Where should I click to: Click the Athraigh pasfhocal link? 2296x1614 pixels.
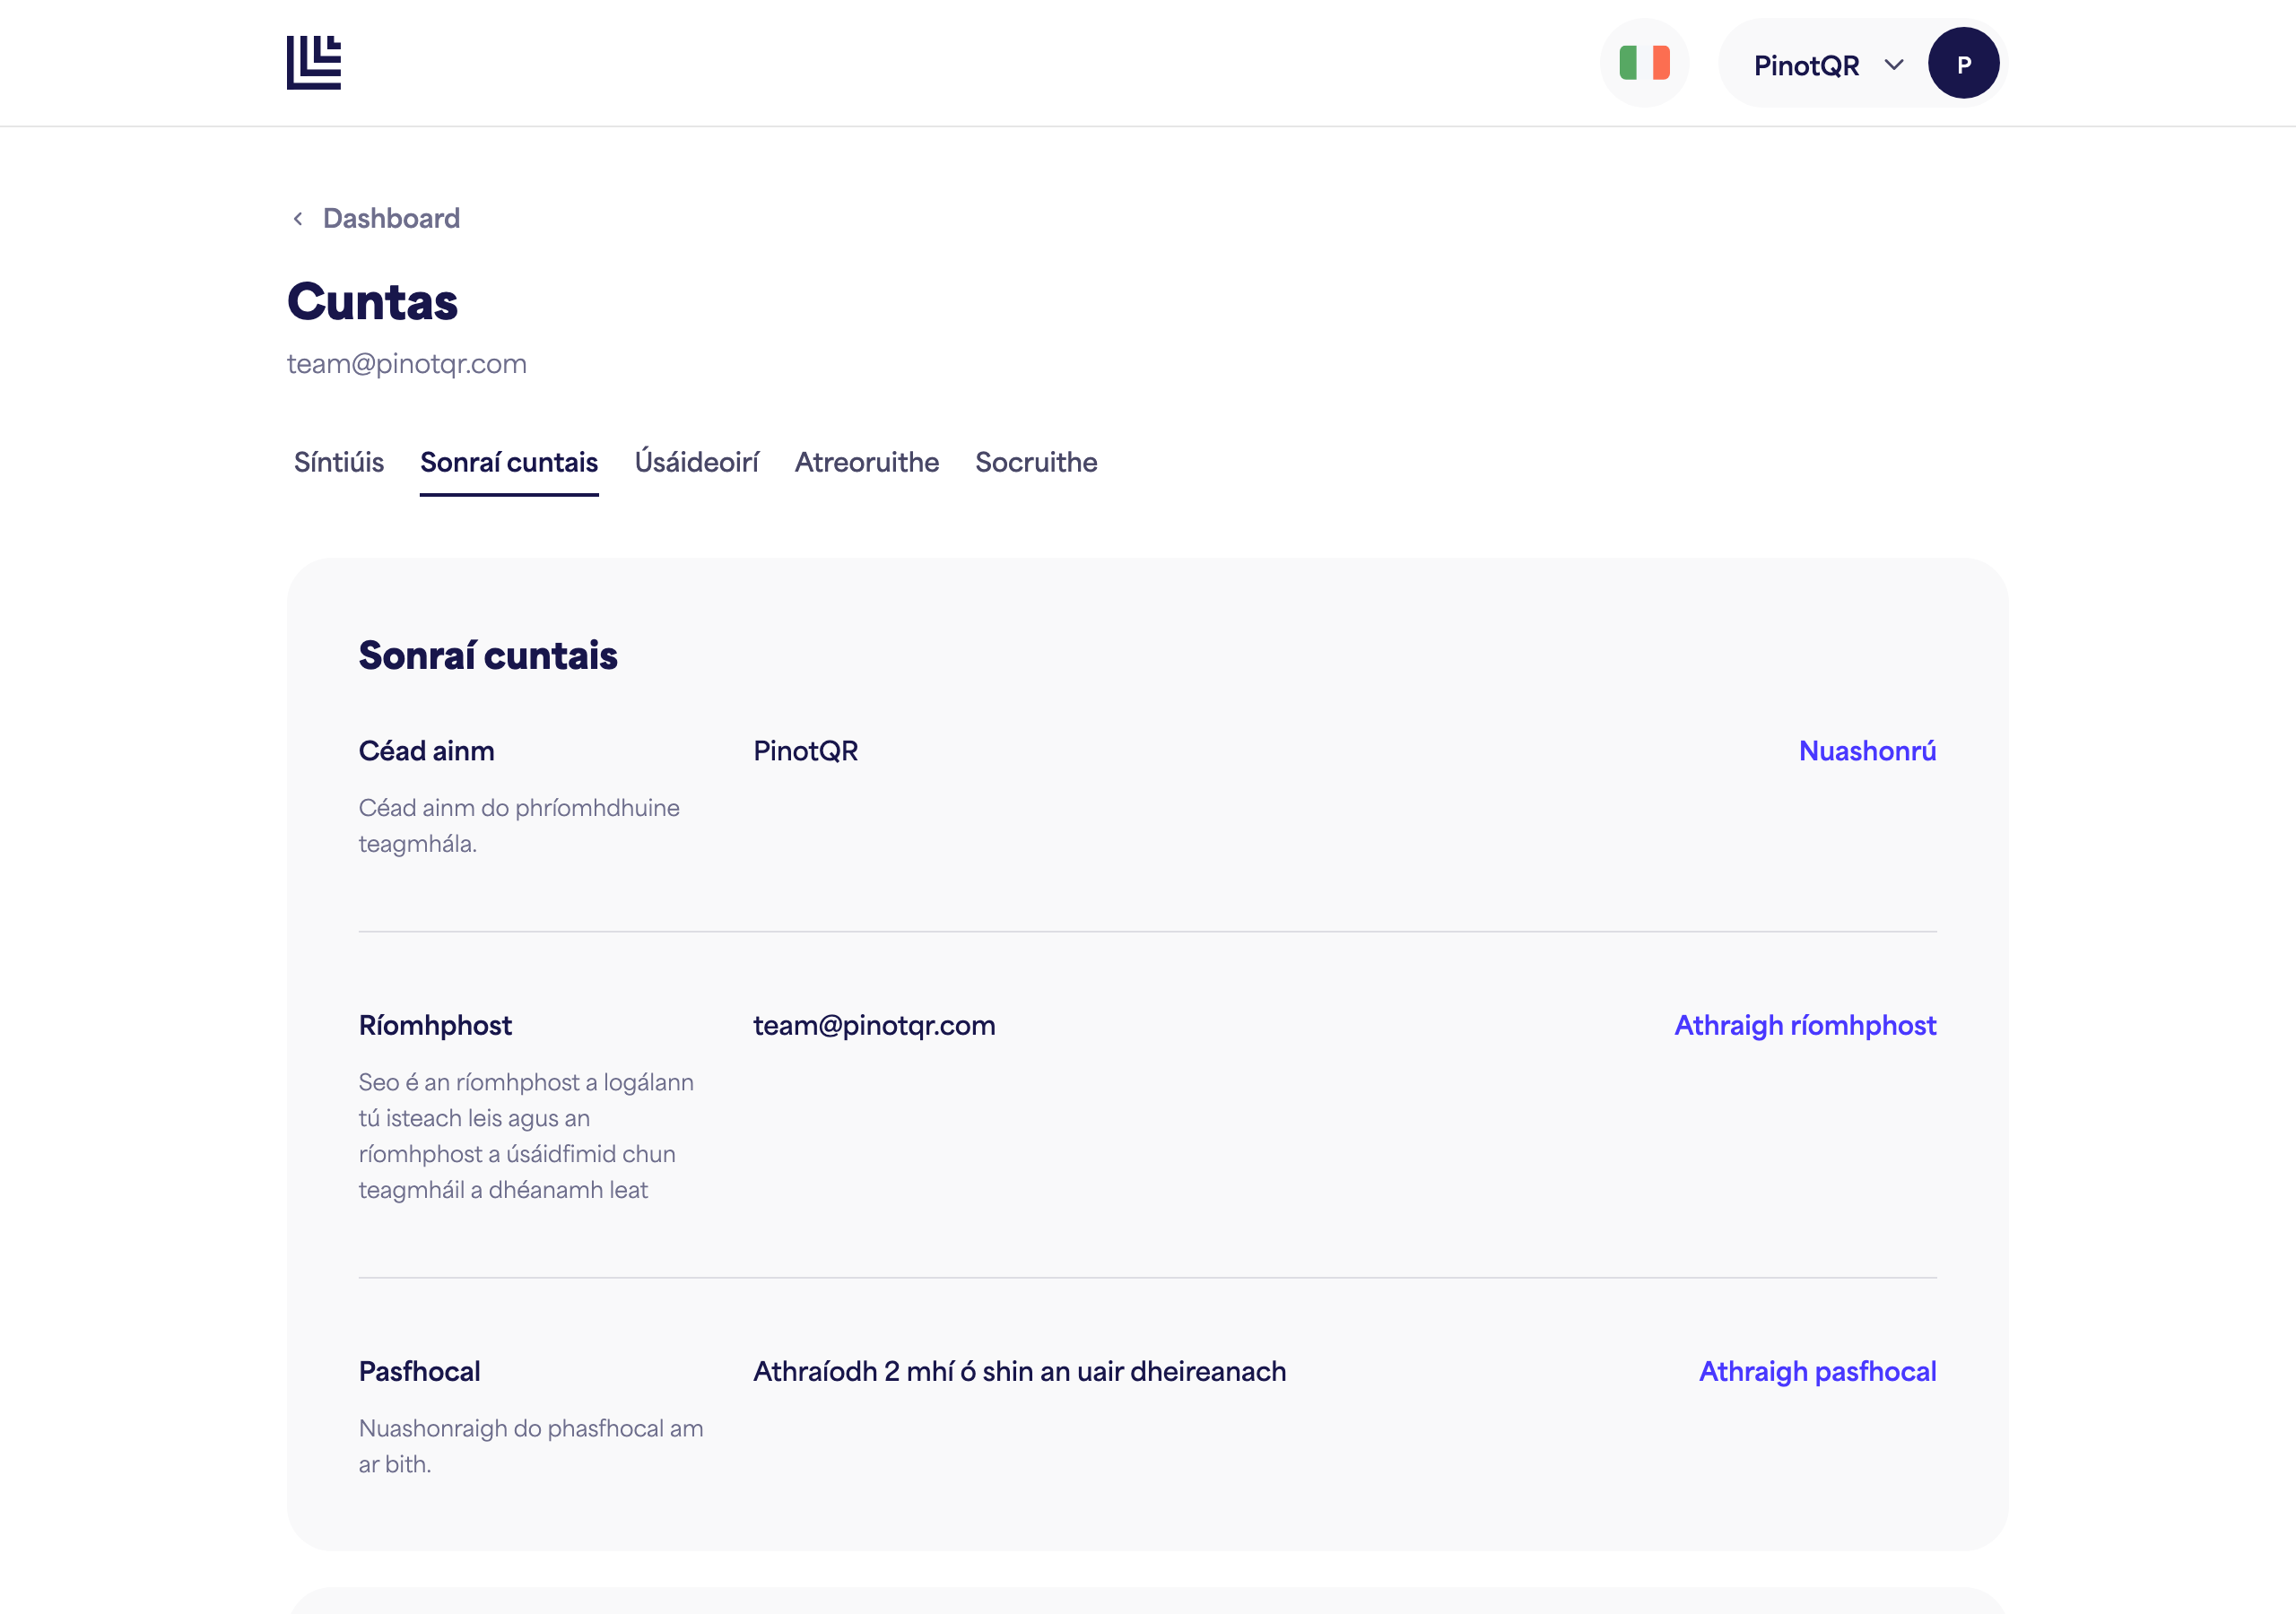pos(1817,1371)
